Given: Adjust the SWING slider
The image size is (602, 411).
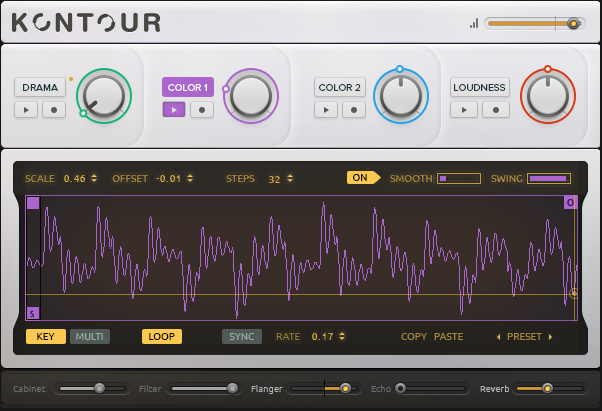Looking at the screenshot, I should click(549, 178).
